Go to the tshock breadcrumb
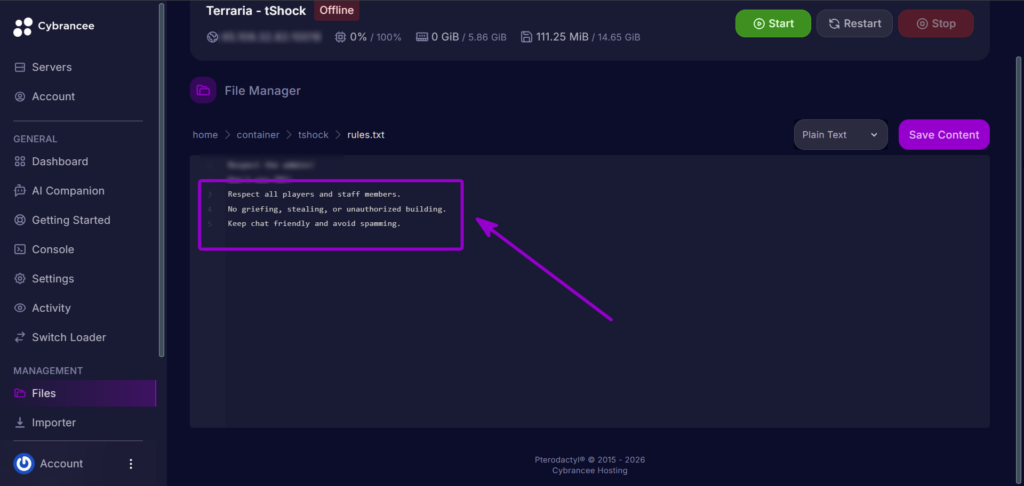This screenshot has width=1024, height=486. point(313,135)
